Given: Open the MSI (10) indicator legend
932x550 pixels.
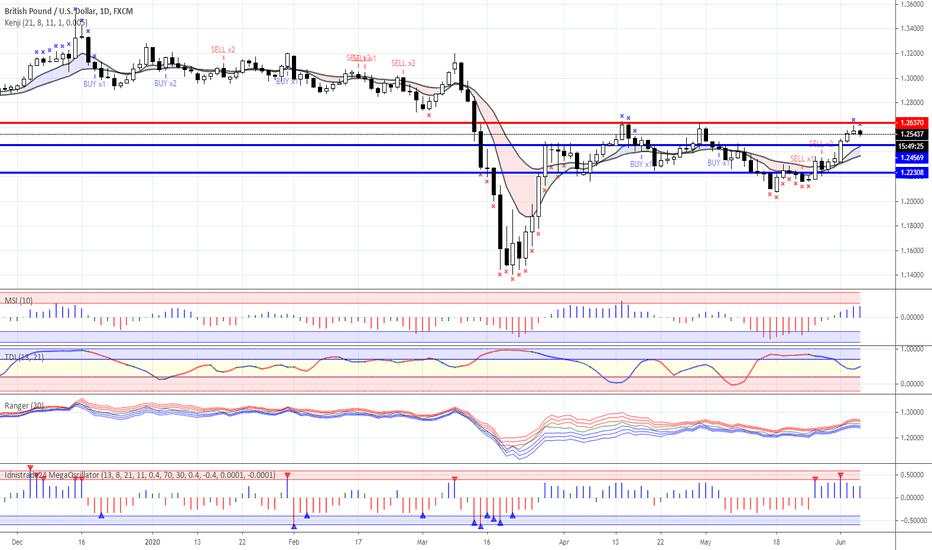Looking at the screenshot, I should click(x=19, y=300).
